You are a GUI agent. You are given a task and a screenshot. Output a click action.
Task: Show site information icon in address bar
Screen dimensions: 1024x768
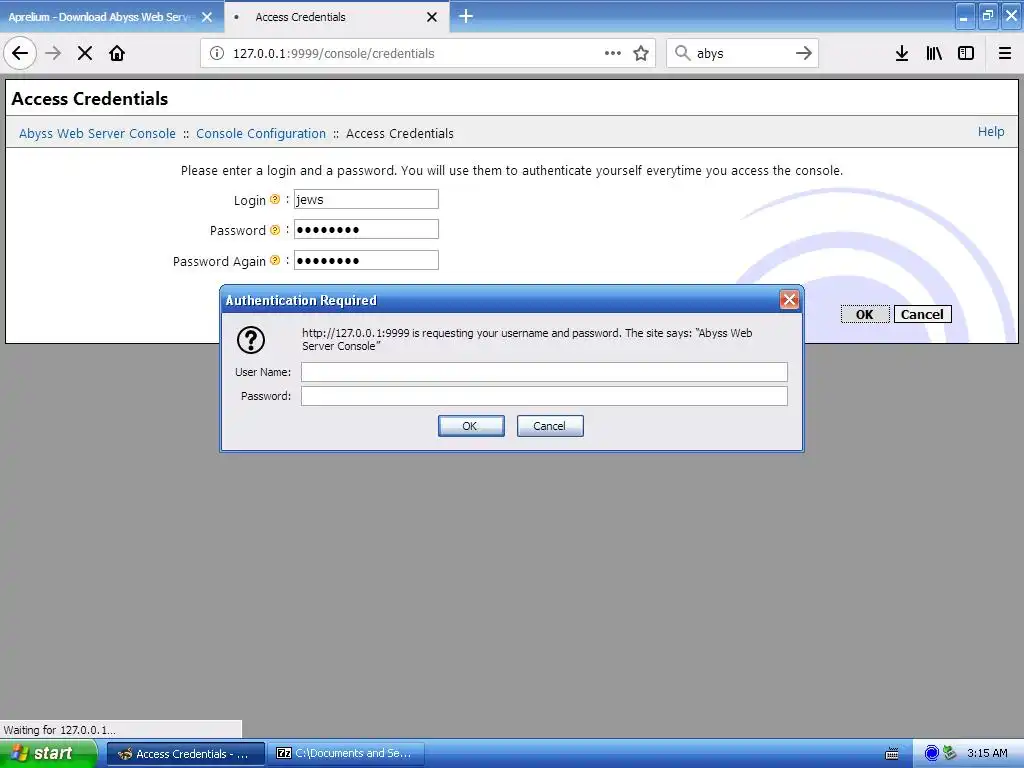pyautogui.click(x=216, y=53)
